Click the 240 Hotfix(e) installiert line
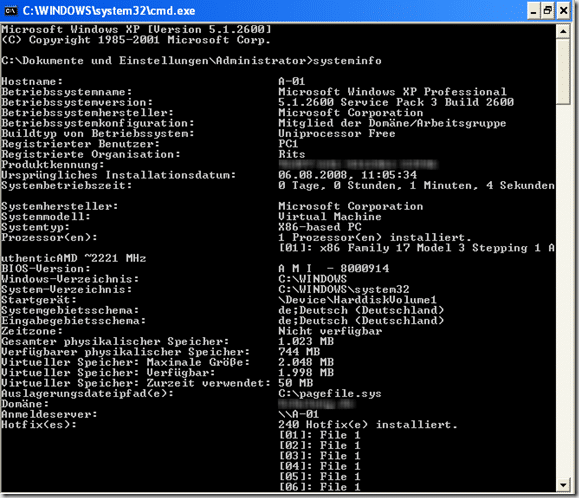This screenshot has height=498, width=579. (x=368, y=425)
